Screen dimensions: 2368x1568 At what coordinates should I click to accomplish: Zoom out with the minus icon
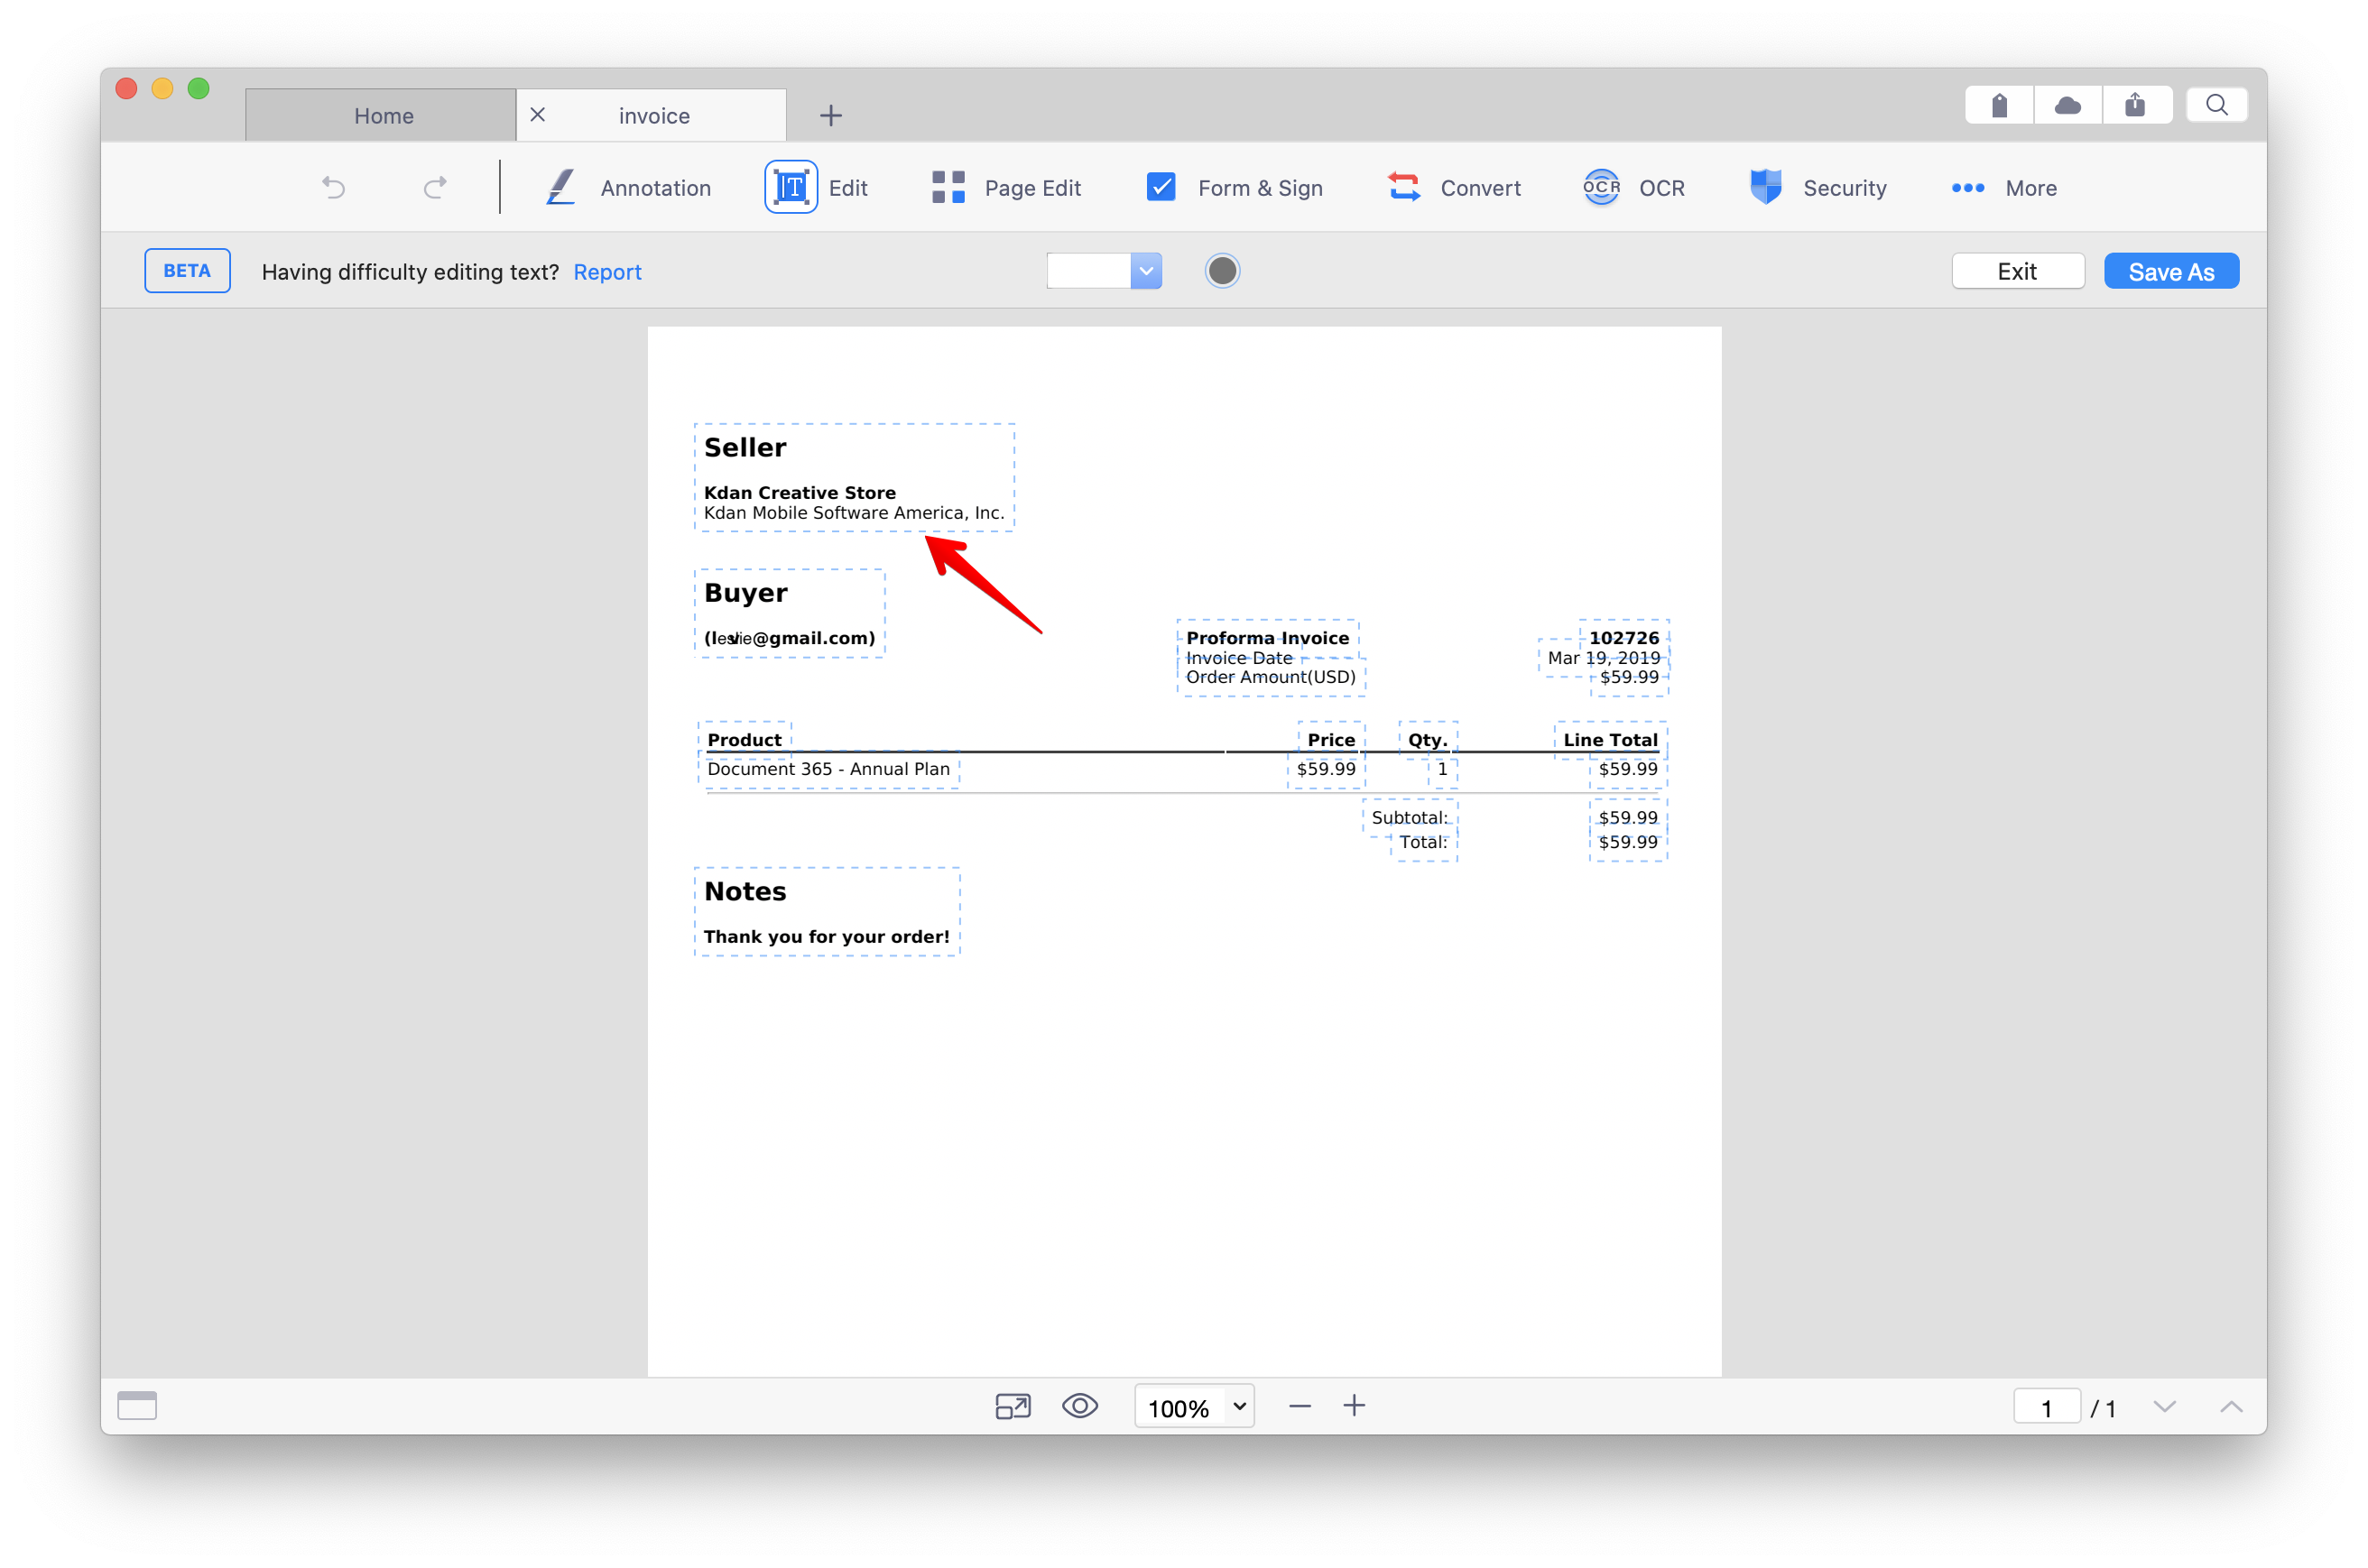[1299, 1406]
